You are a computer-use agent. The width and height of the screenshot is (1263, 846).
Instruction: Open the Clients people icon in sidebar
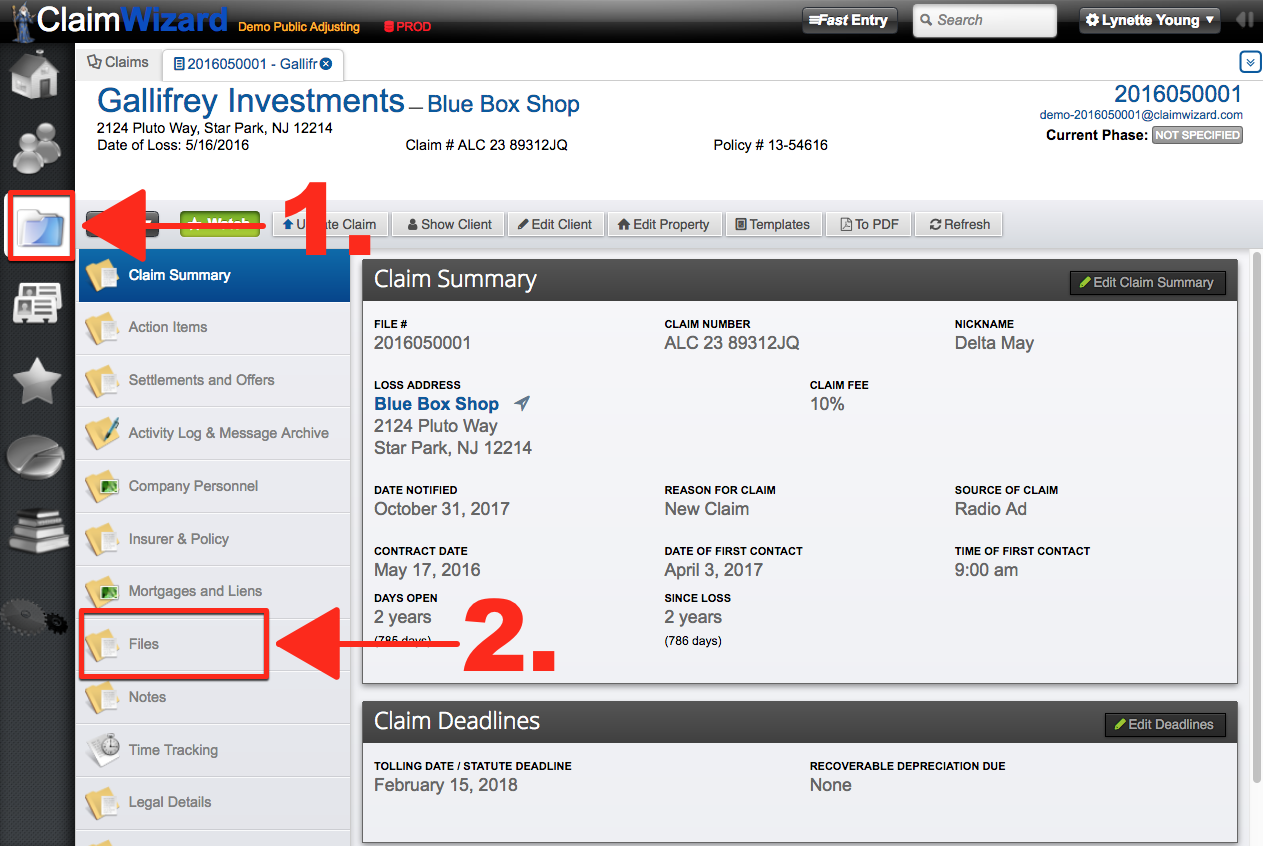click(37, 148)
